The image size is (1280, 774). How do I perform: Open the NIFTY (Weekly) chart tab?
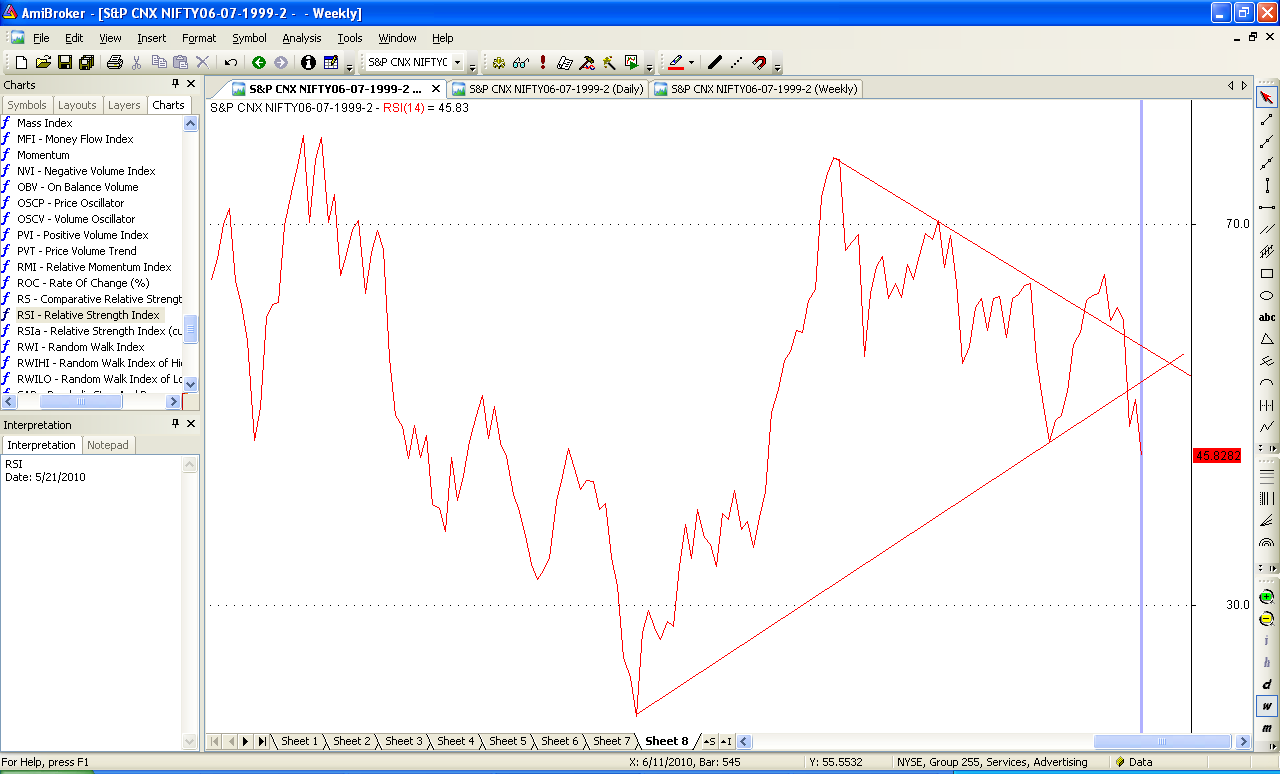point(755,88)
